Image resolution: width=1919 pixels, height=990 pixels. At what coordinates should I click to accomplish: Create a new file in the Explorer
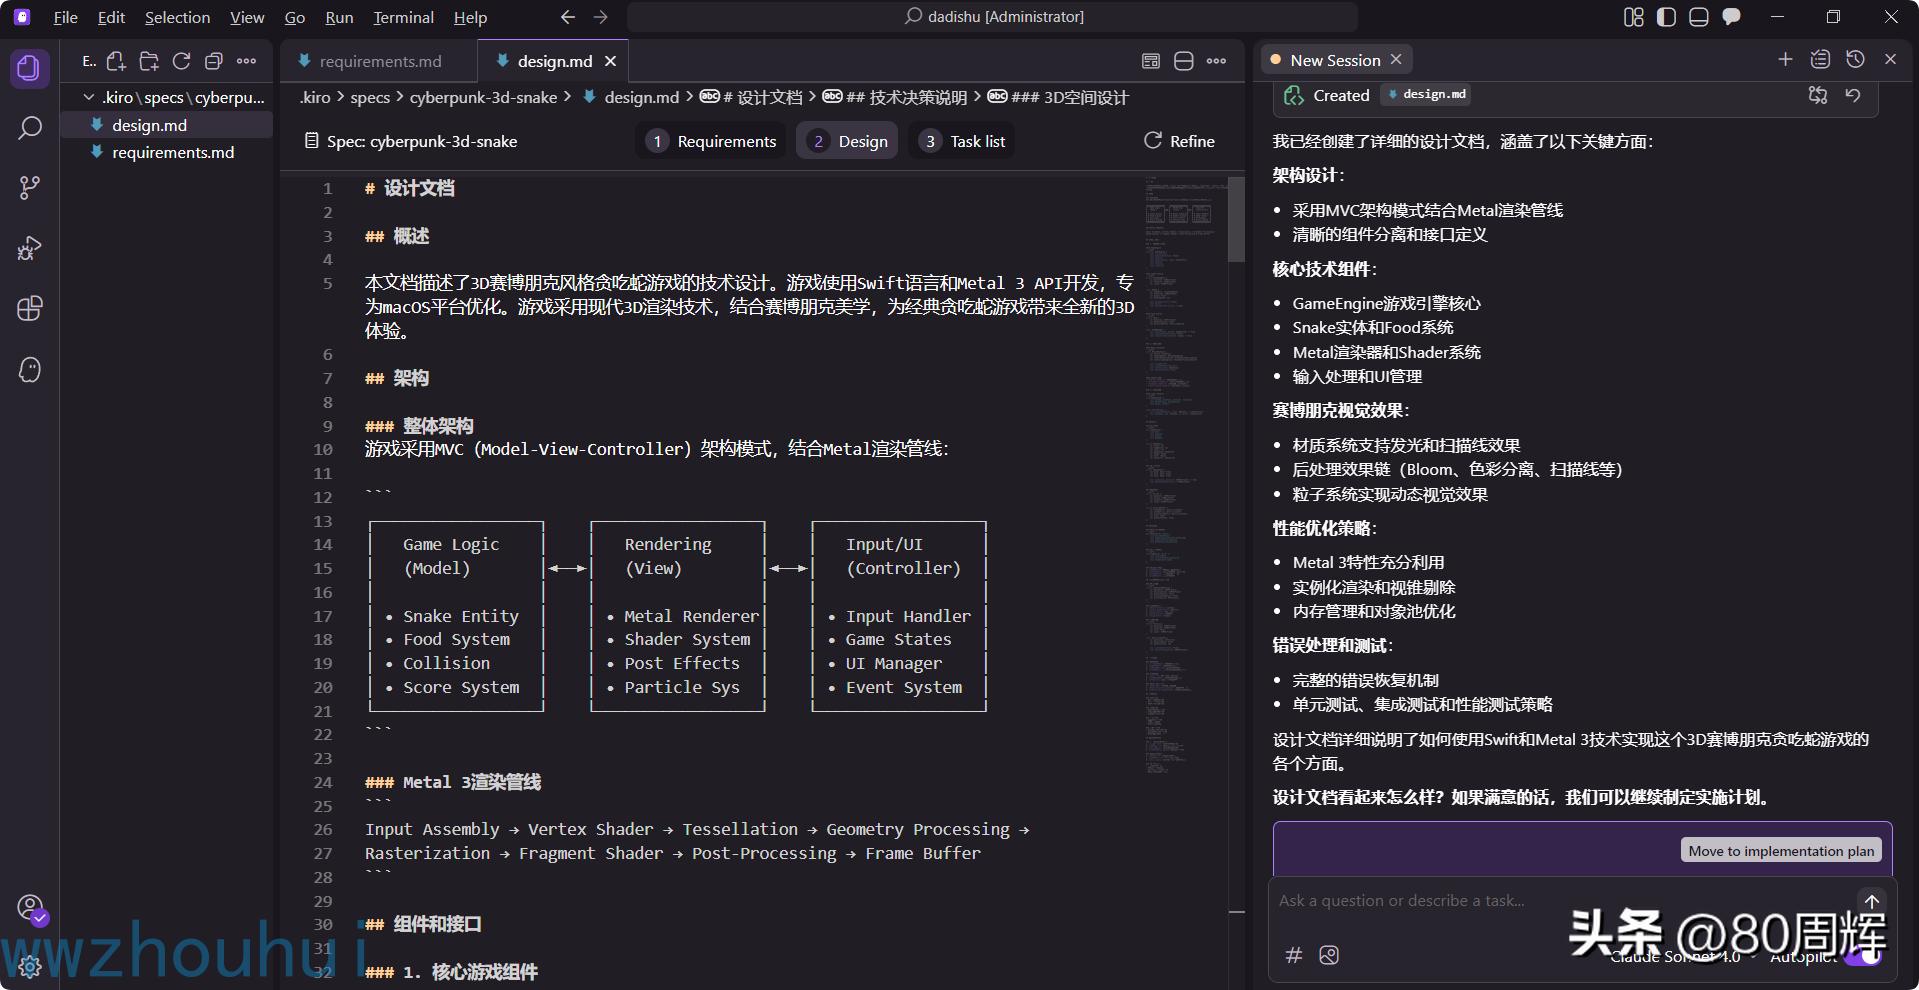[x=116, y=61]
